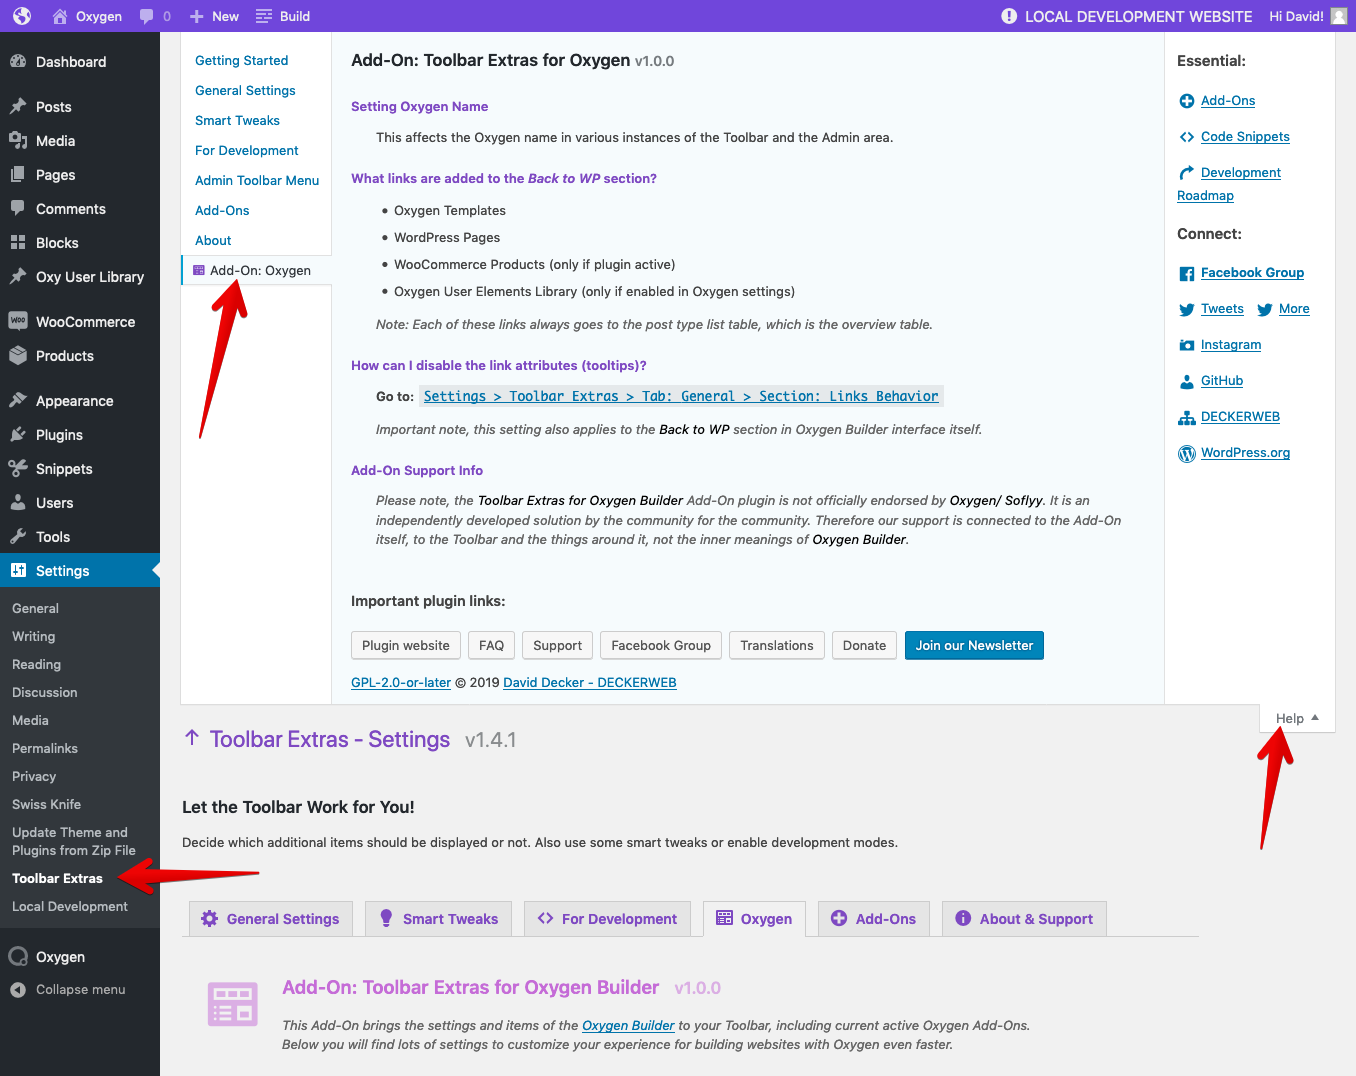Click the Local Development Website notice
The height and width of the screenshot is (1076, 1356).
[x=1126, y=16]
